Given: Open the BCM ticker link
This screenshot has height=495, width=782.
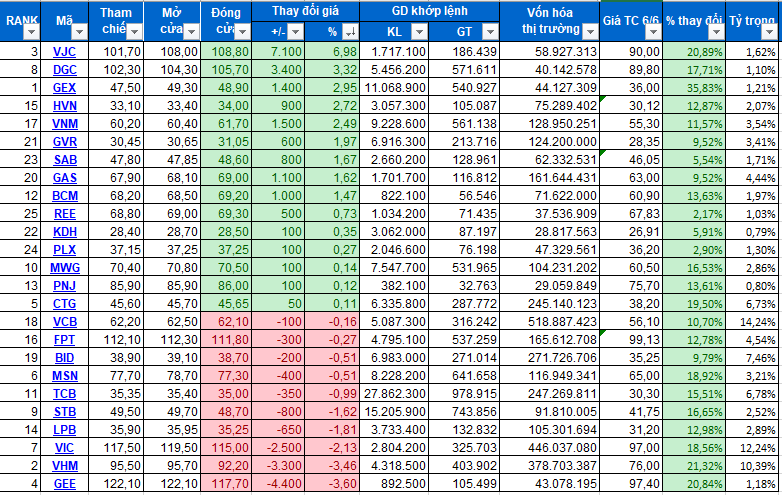Looking at the screenshot, I should point(64,195).
